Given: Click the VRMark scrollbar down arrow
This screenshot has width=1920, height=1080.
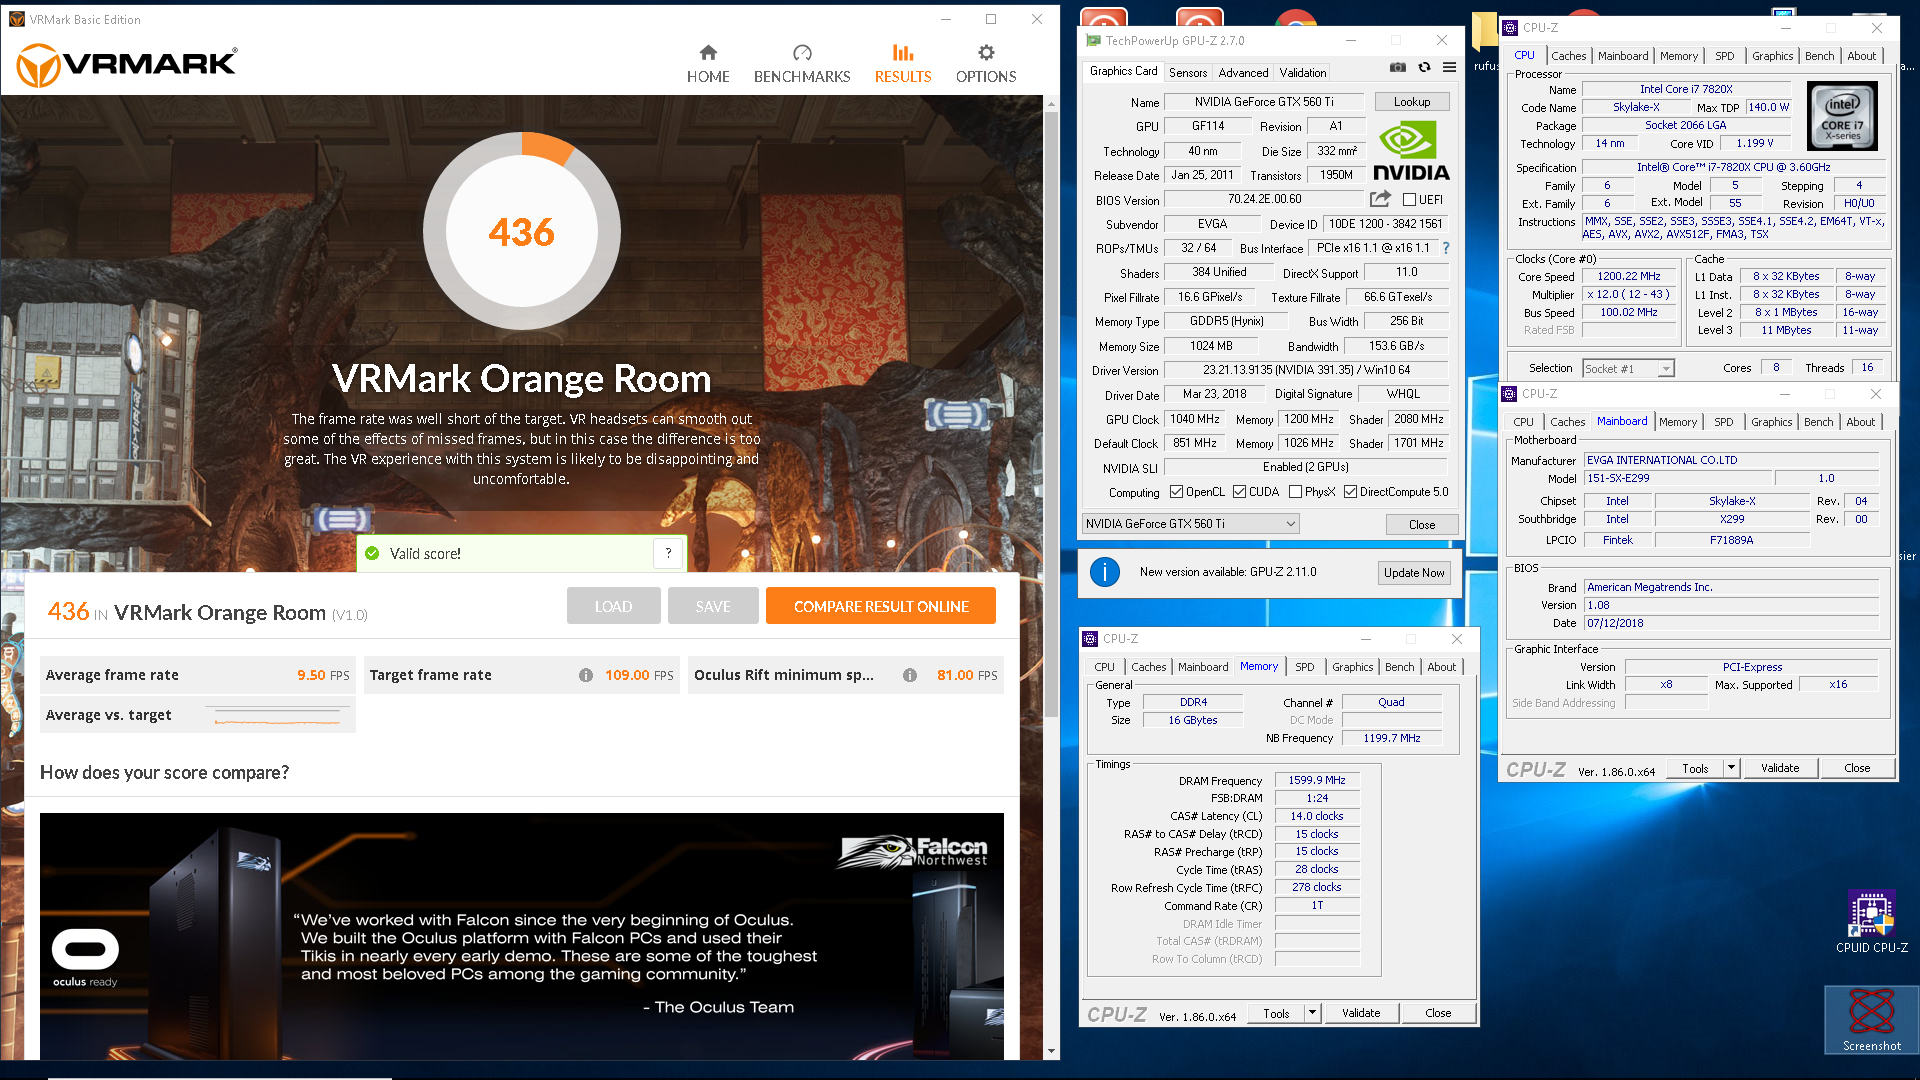Looking at the screenshot, I should 1050,1051.
